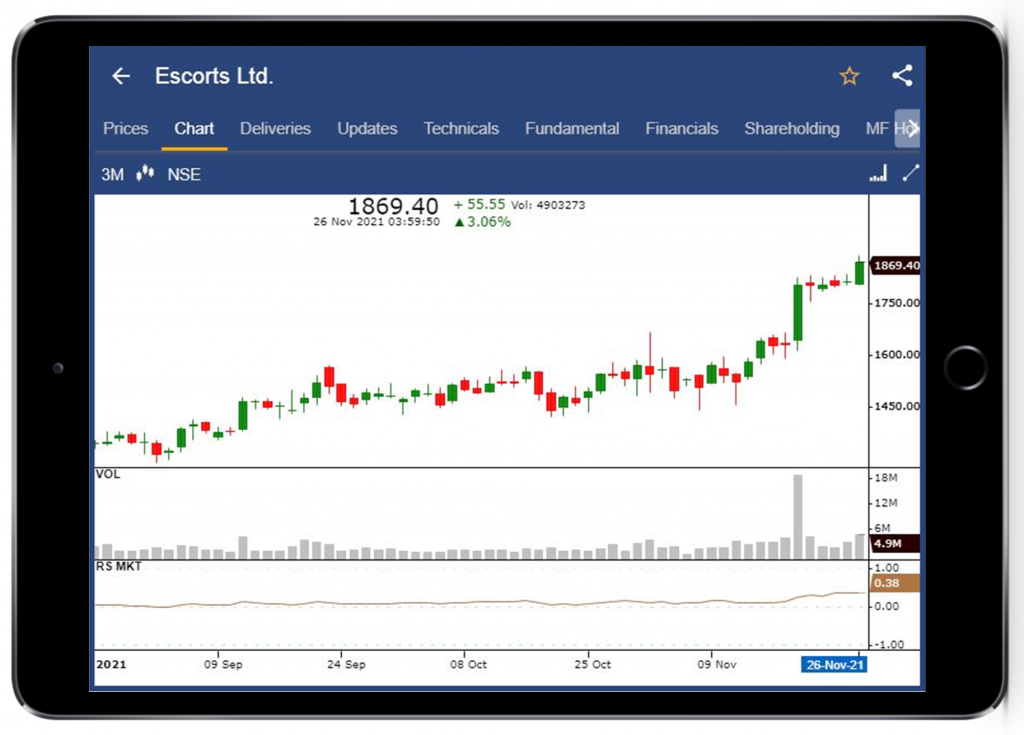Share the Escorts Ltd. chart
This screenshot has width=1024, height=735.
pyautogui.click(x=903, y=76)
